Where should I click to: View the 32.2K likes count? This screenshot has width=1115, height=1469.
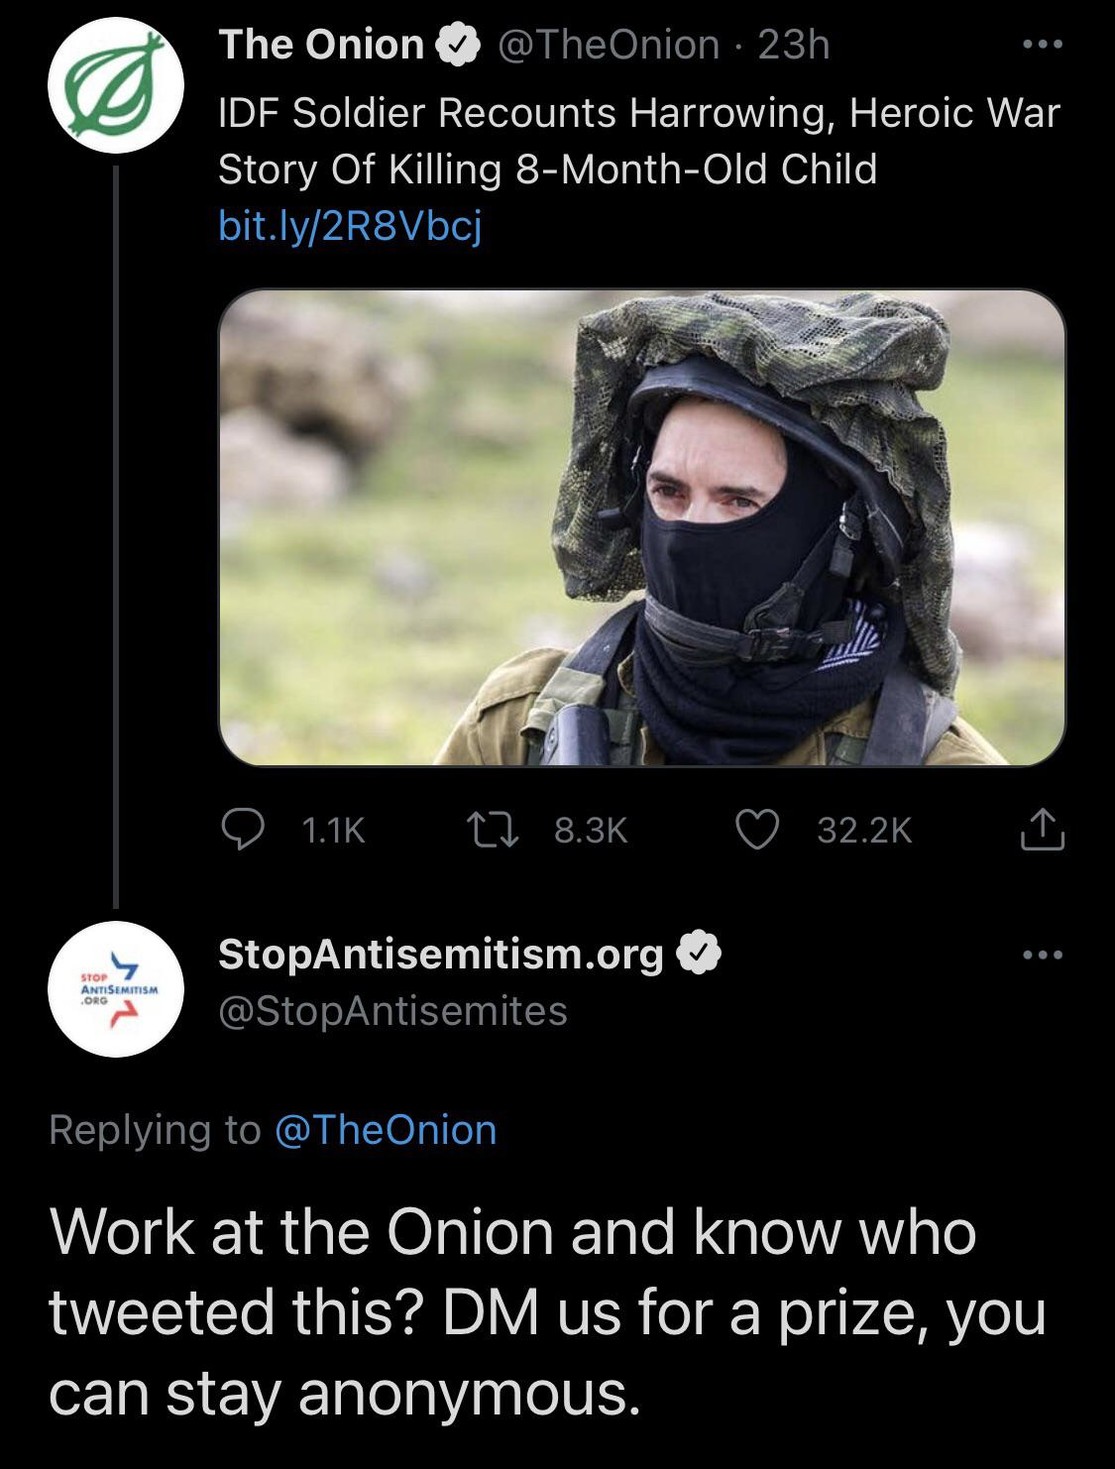[x=864, y=830]
